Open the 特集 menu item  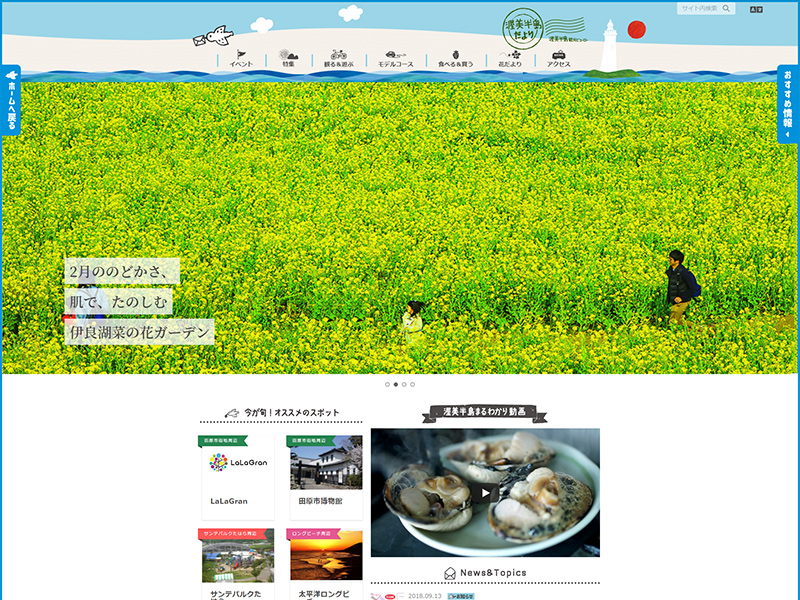click(289, 59)
